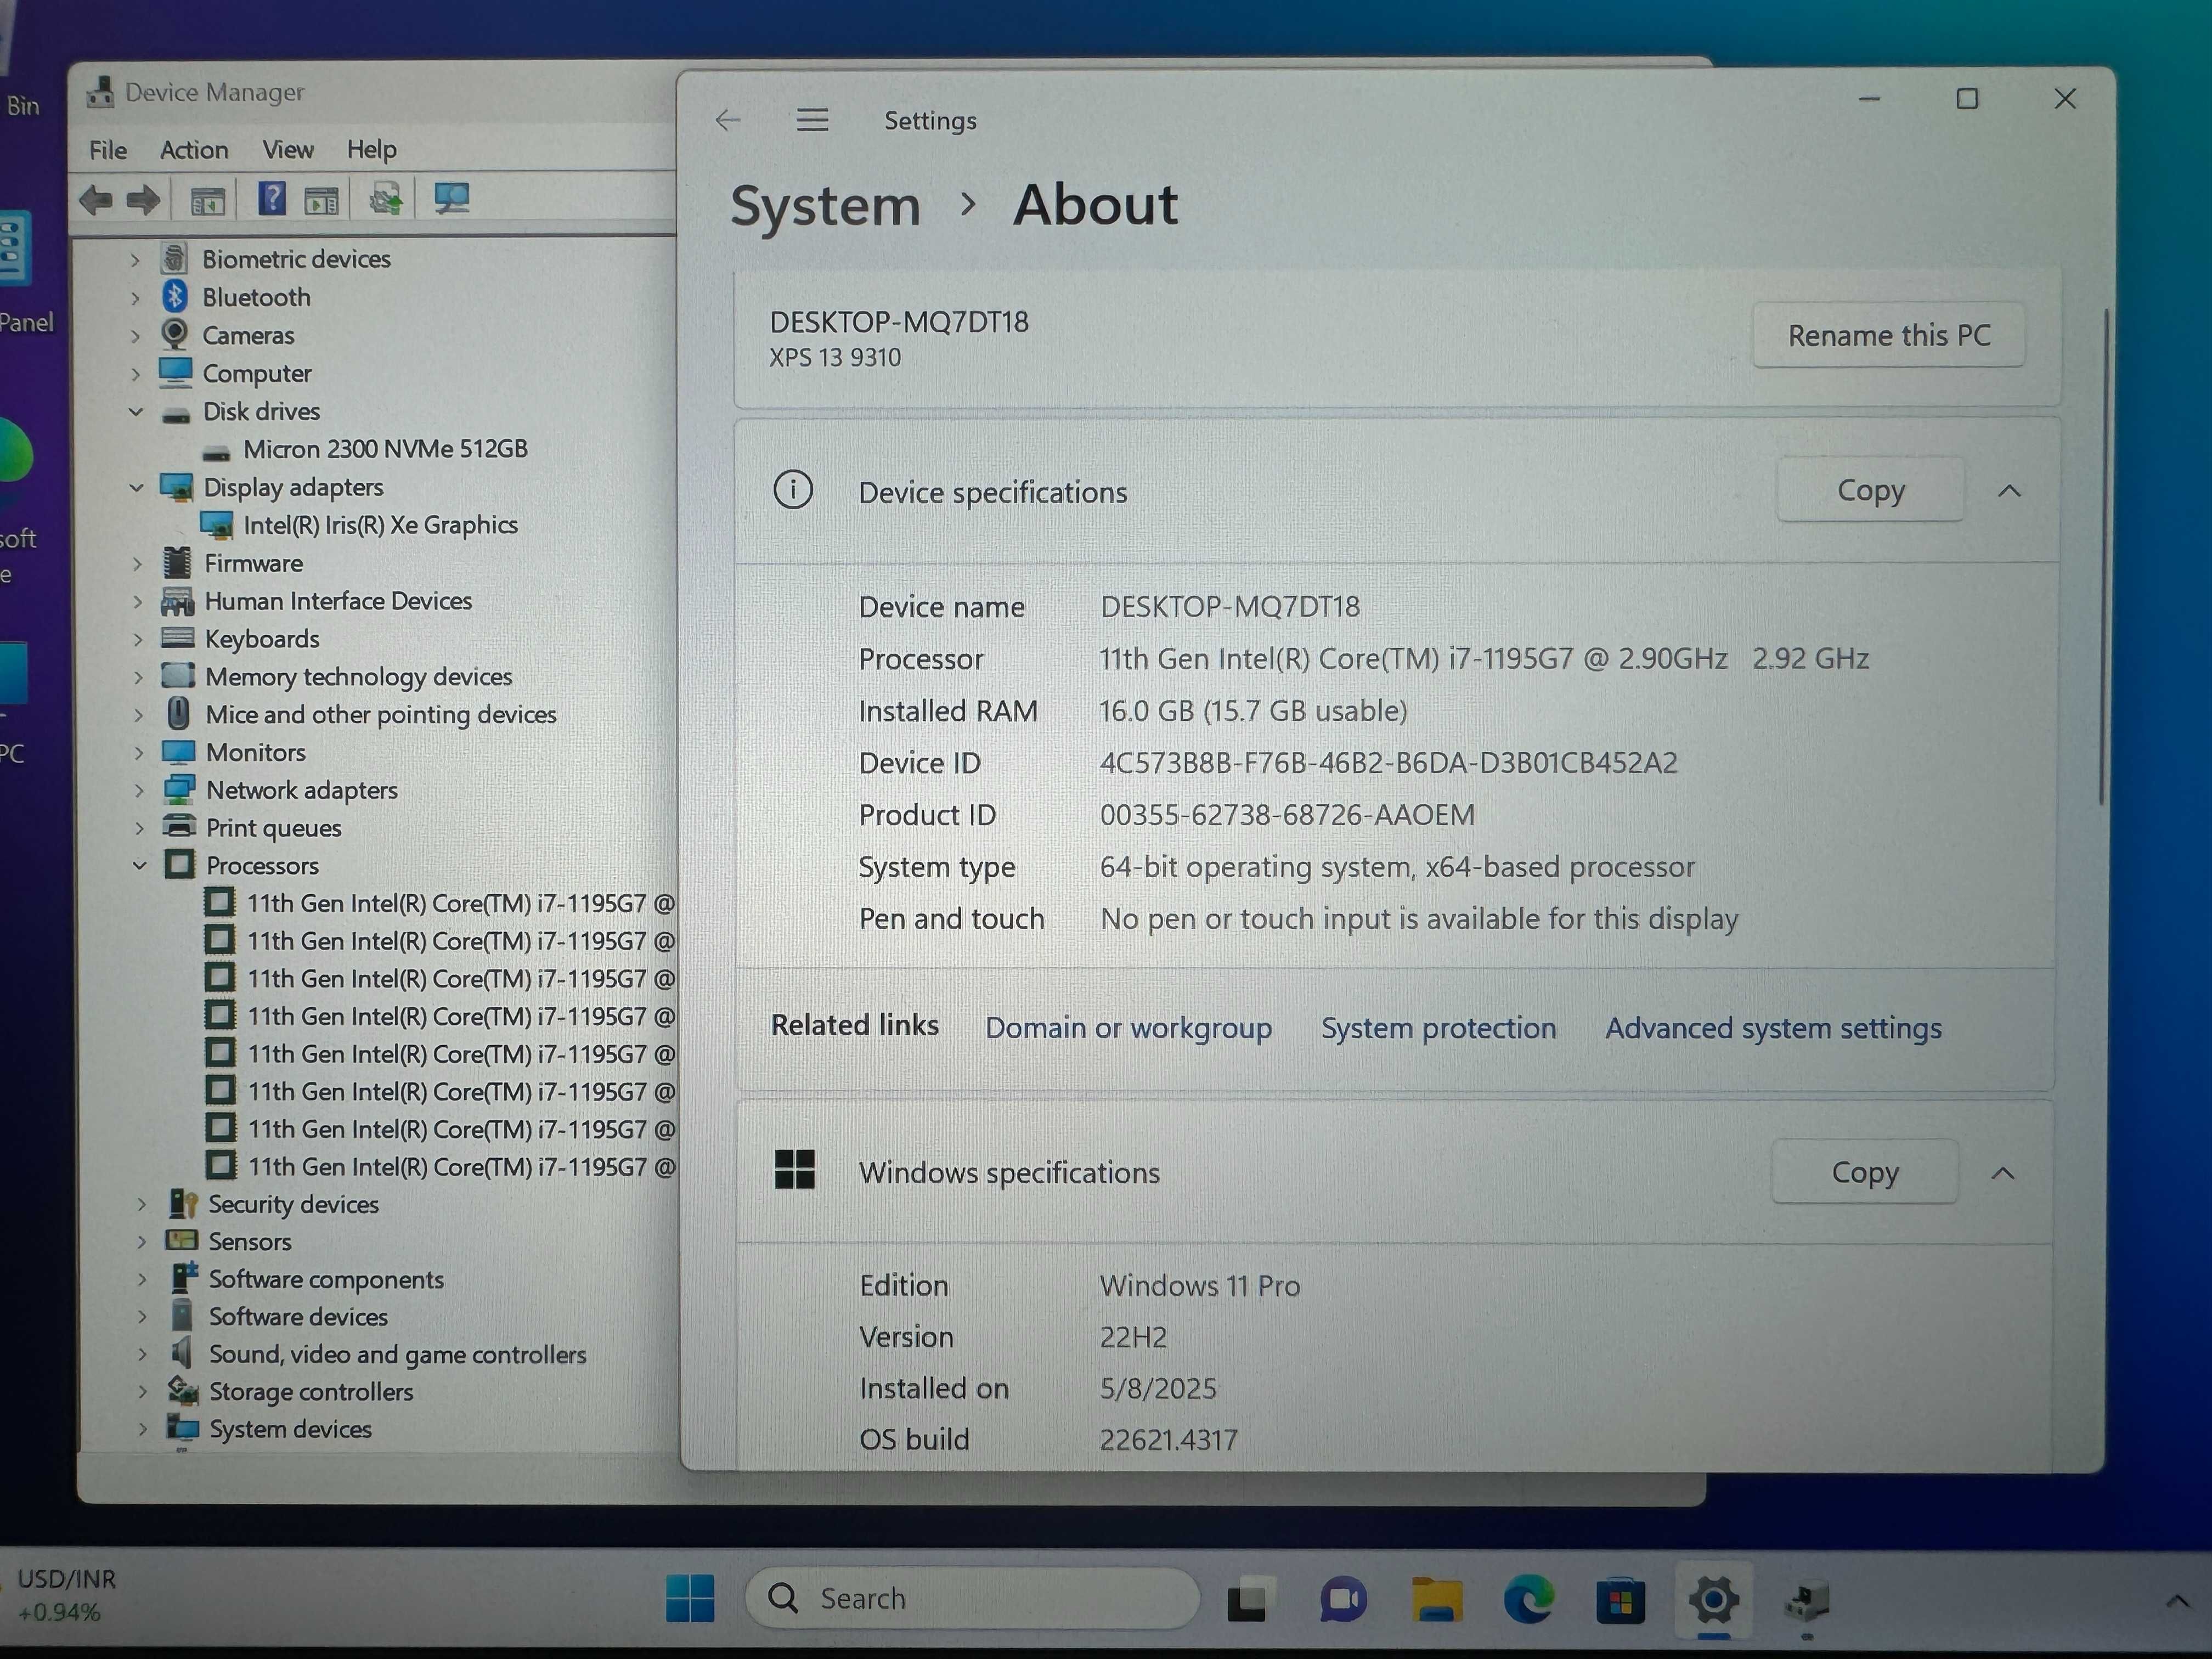Expand the Bluetooth node arrow

pos(135,297)
